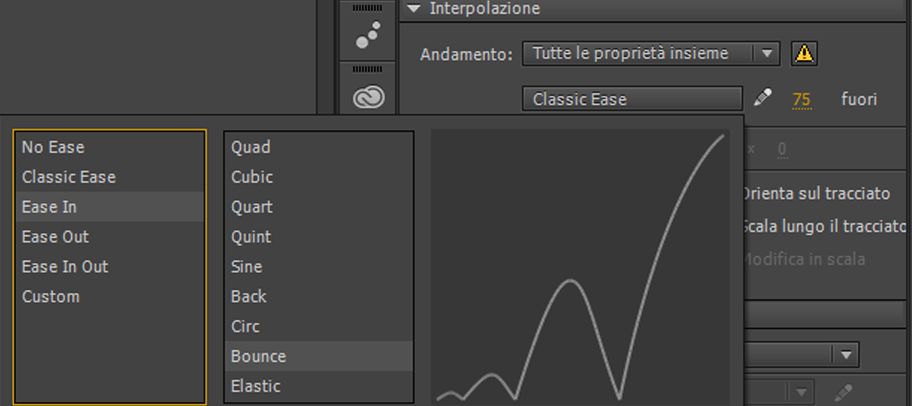
Task: Choose Classic Ease in the ease list
Action: coord(69,177)
